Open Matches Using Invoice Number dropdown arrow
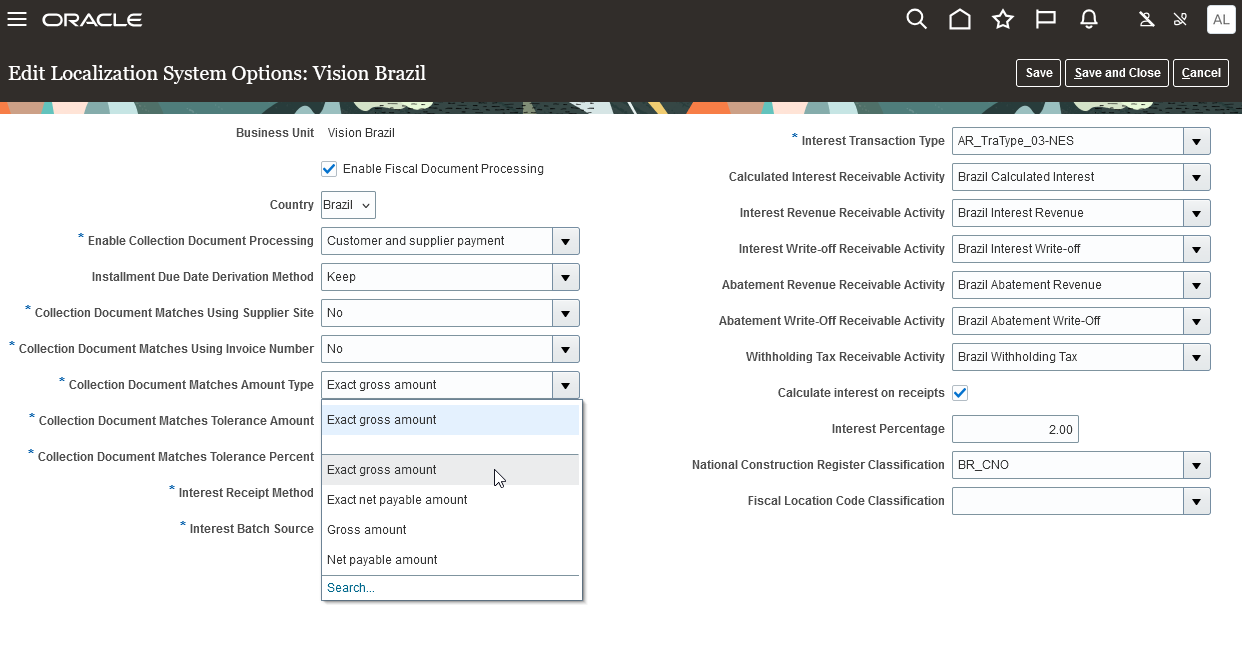Viewport: 1242px width, 649px height. (566, 349)
